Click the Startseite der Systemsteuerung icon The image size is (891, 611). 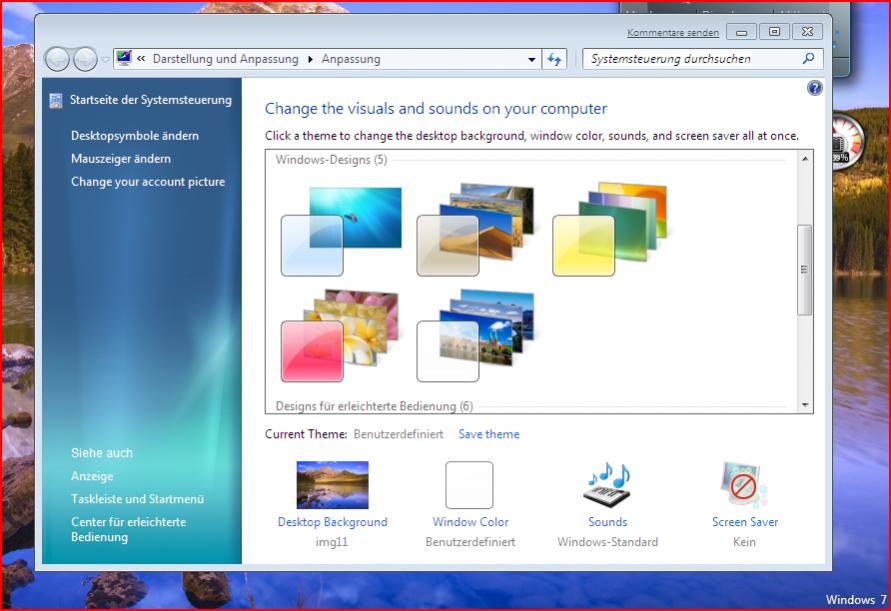click(56, 101)
